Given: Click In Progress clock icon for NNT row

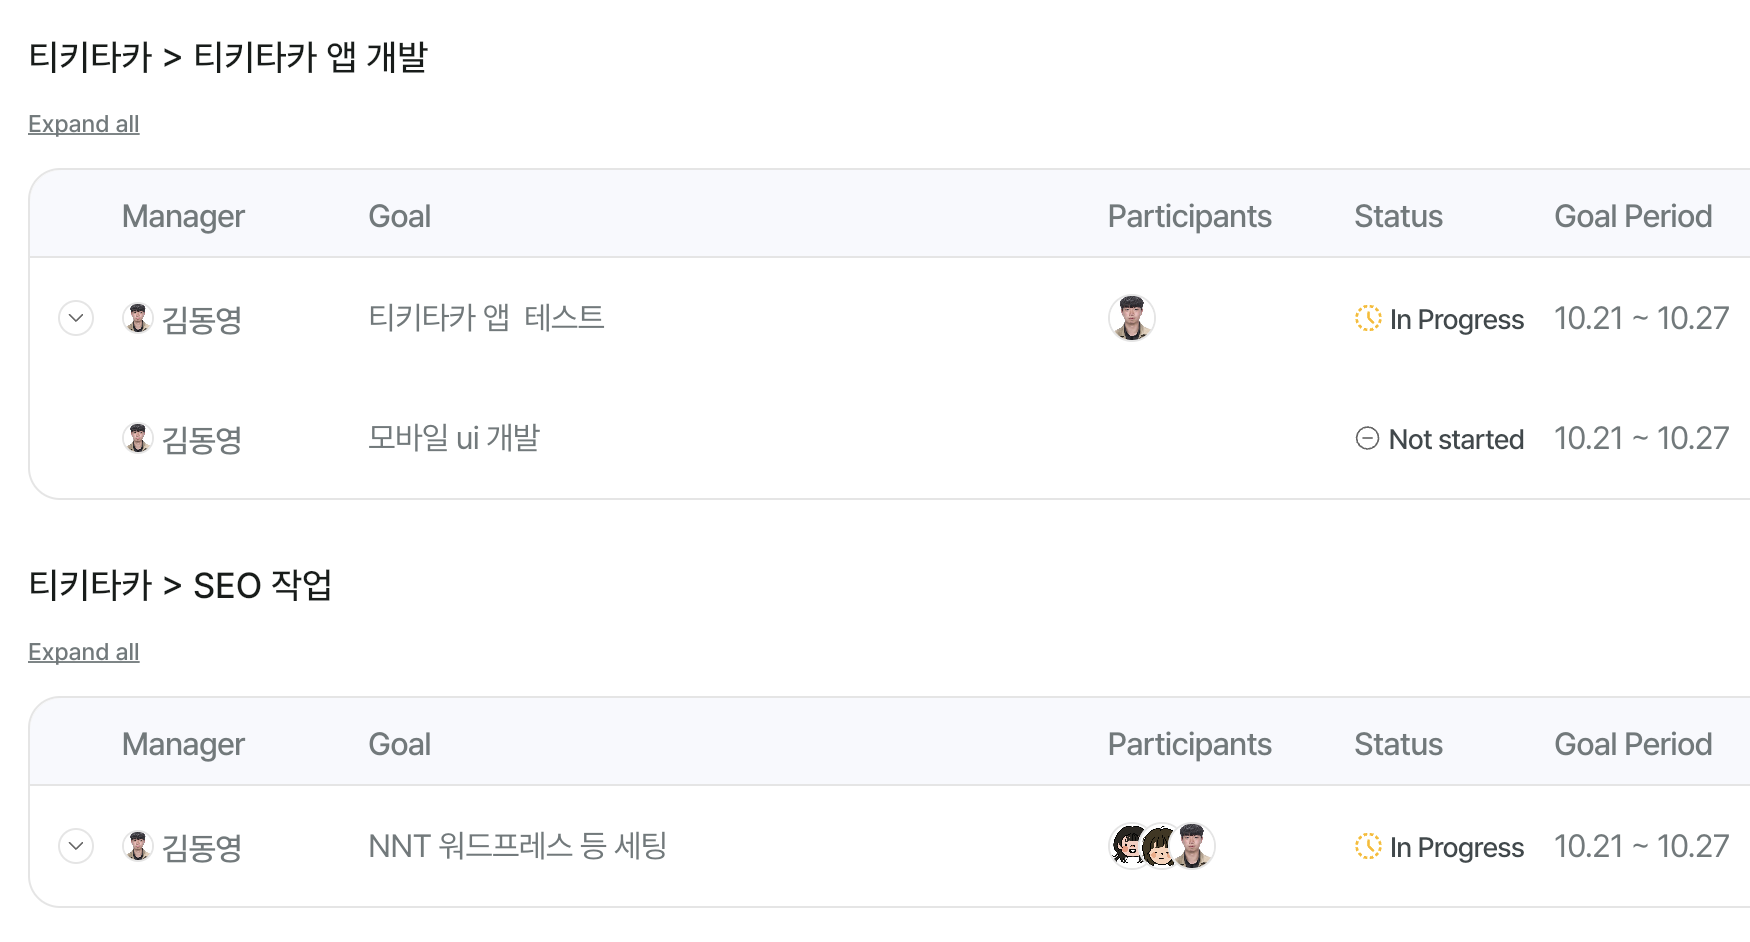Looking at the screenshot, I should tap(1368, 846).
